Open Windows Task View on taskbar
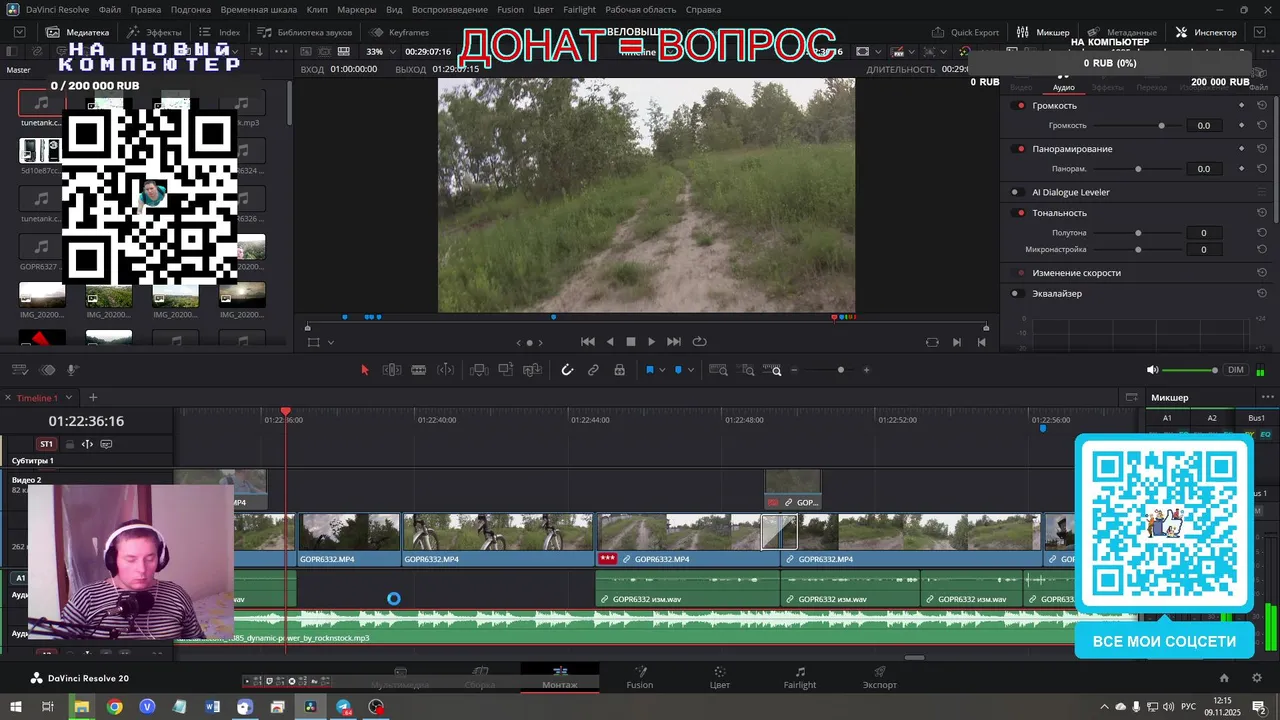This screenshot has height=720, width=1280. [x=47, y=707]
